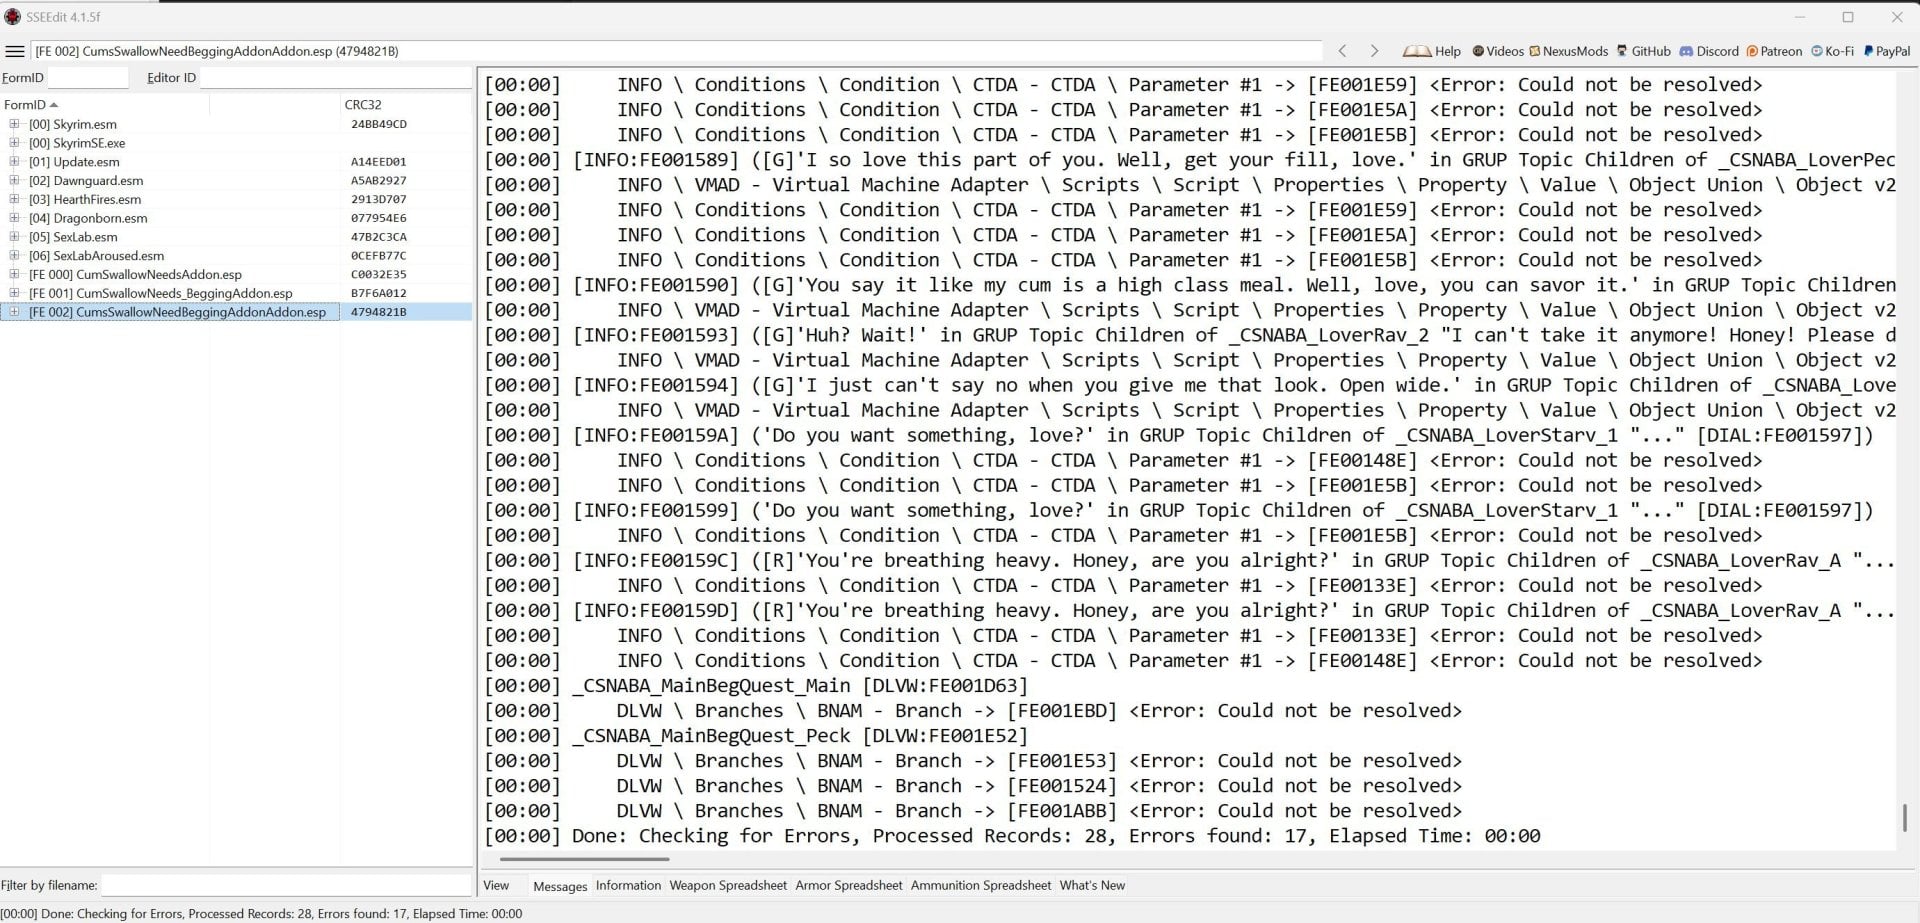Click the messages vertical scrollbar thumb

tap(1905, 817)
